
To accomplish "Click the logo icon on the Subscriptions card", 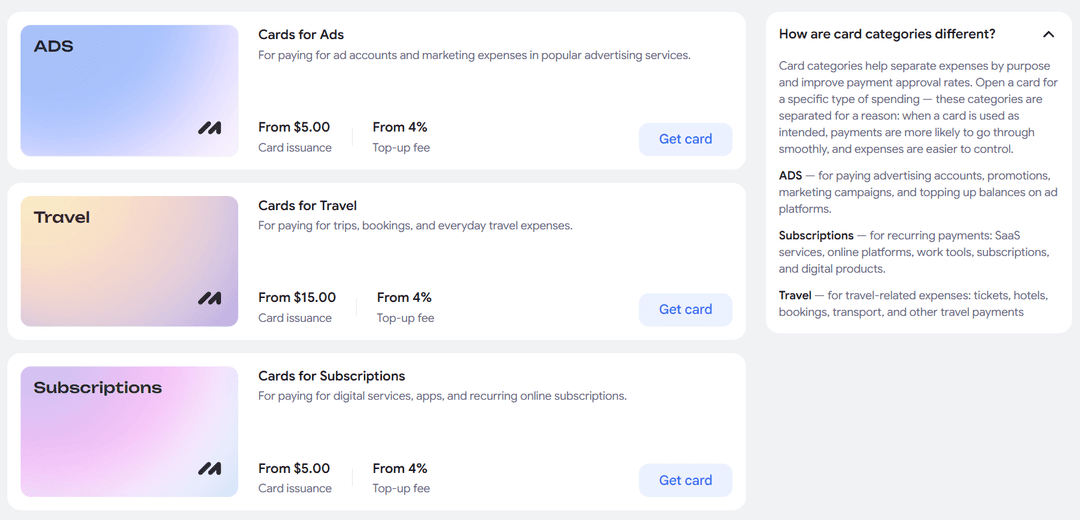I will [209, 469].
